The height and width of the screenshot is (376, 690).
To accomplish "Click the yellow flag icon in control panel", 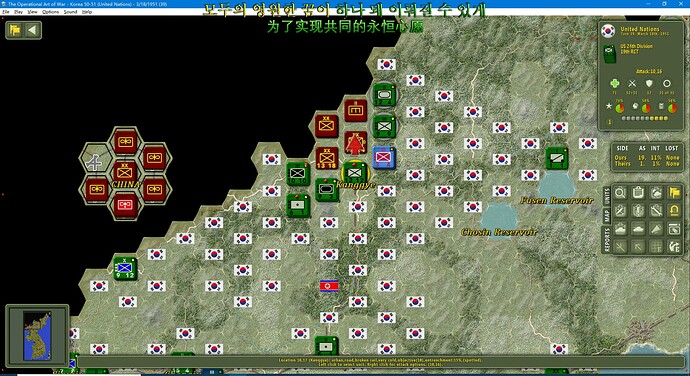I will click(674, 193).
